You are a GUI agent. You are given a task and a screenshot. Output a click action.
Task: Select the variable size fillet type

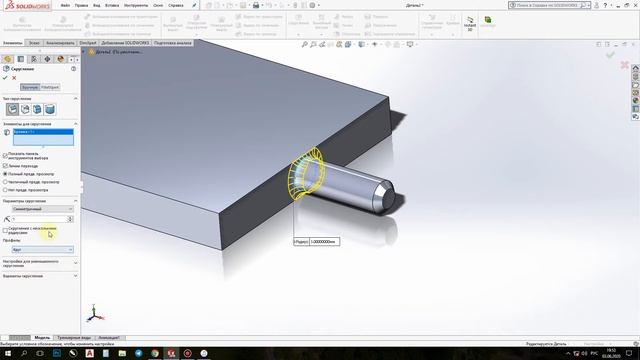(x=25, y=109)
